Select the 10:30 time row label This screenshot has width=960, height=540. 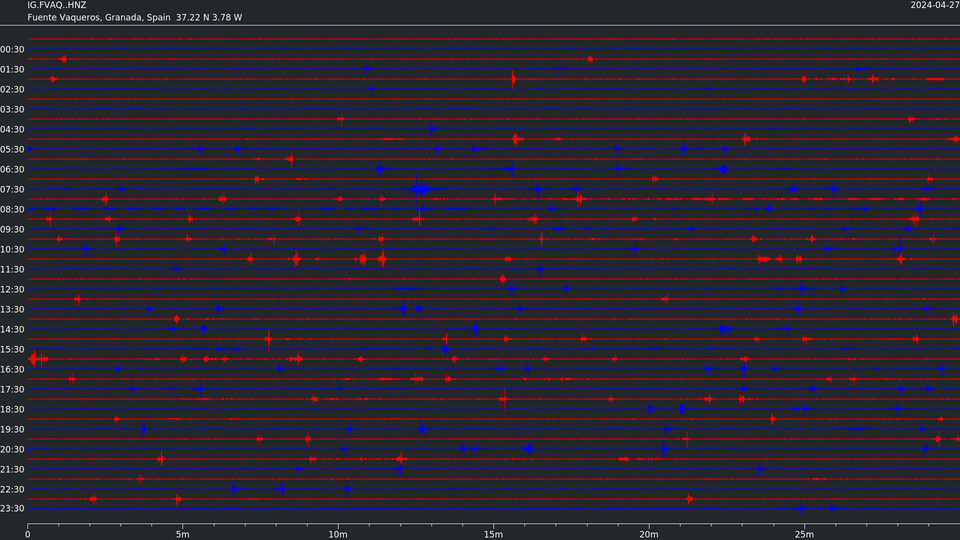pos(12,250)
